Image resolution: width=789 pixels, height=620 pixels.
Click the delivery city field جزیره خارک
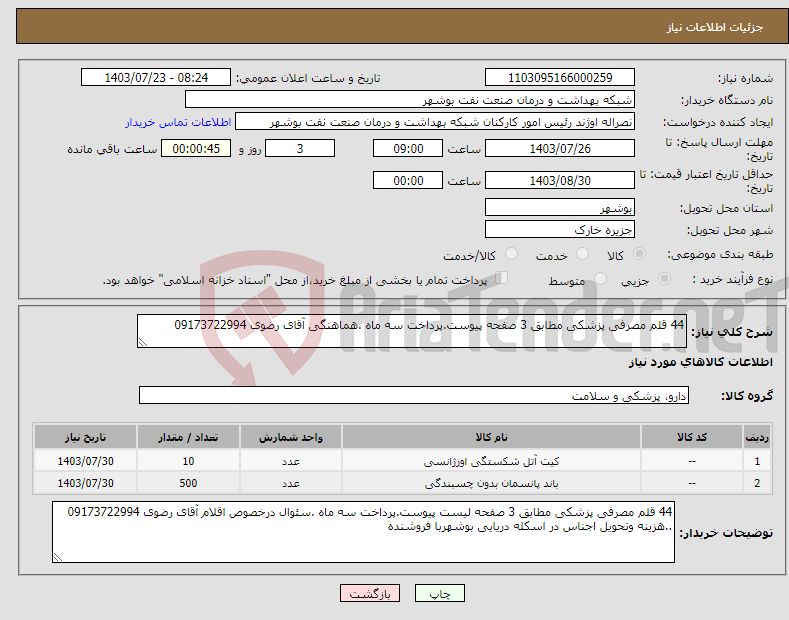pos(560,229)
